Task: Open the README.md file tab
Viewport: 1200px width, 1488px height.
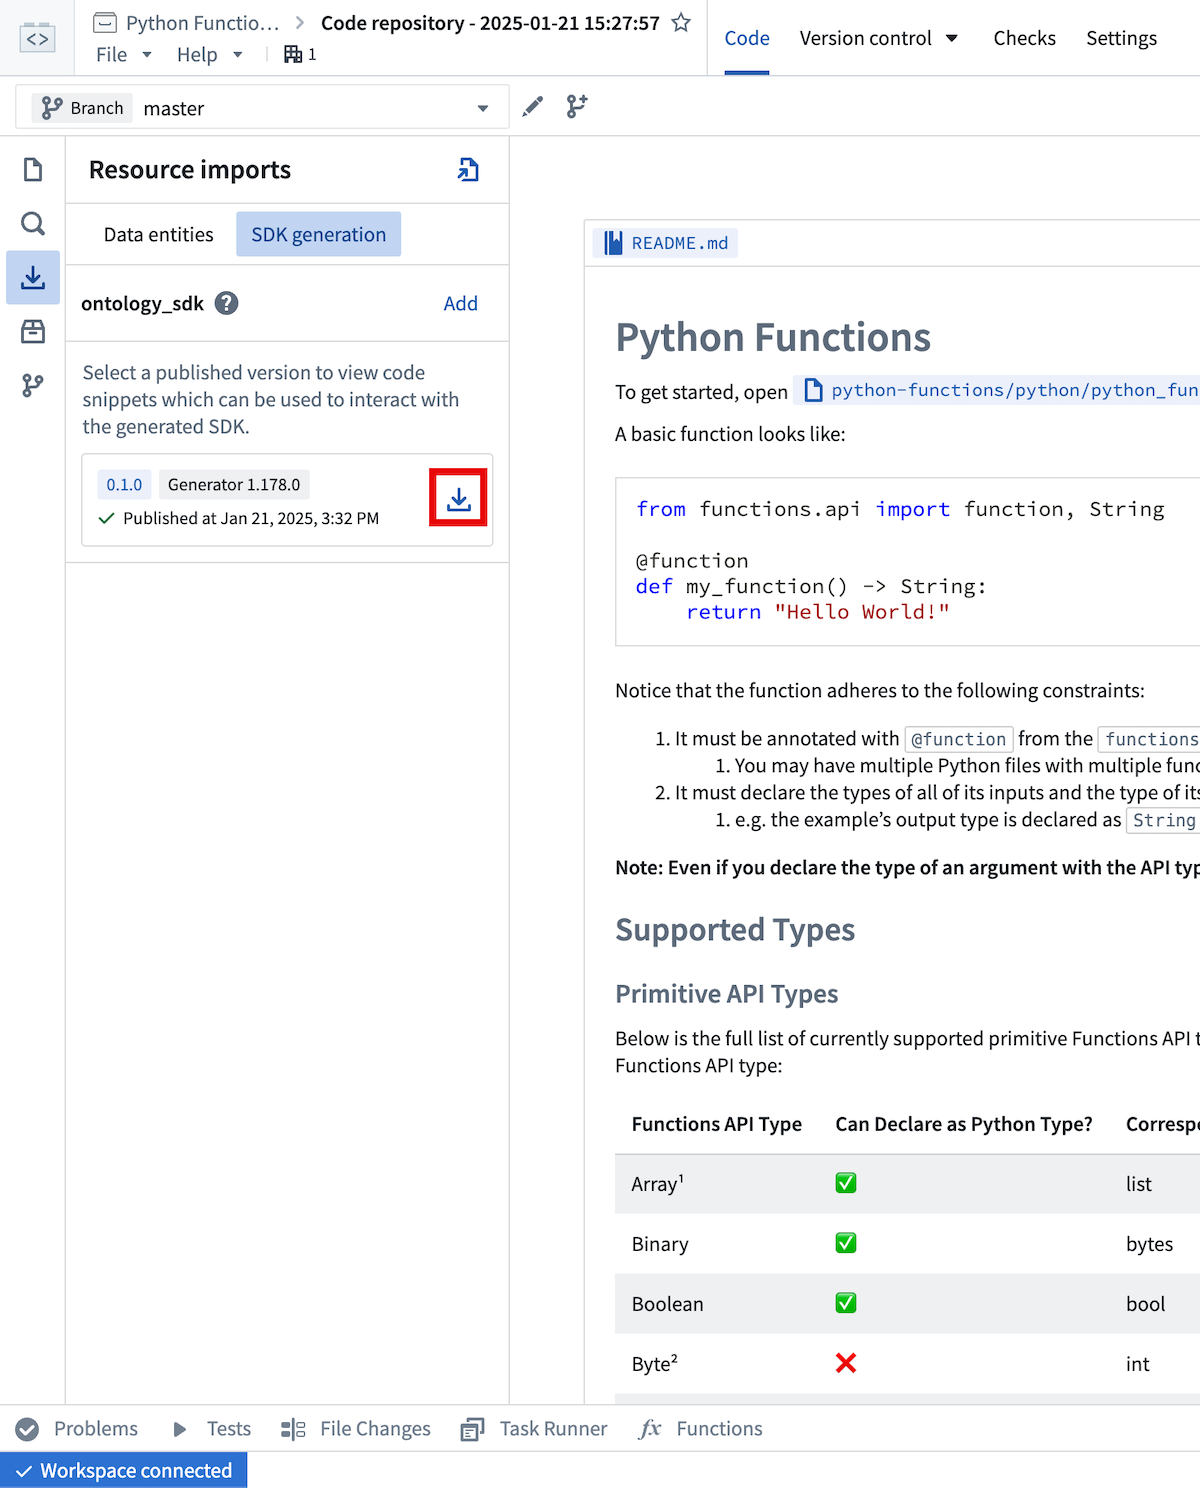Action: [x=666, y=243]
